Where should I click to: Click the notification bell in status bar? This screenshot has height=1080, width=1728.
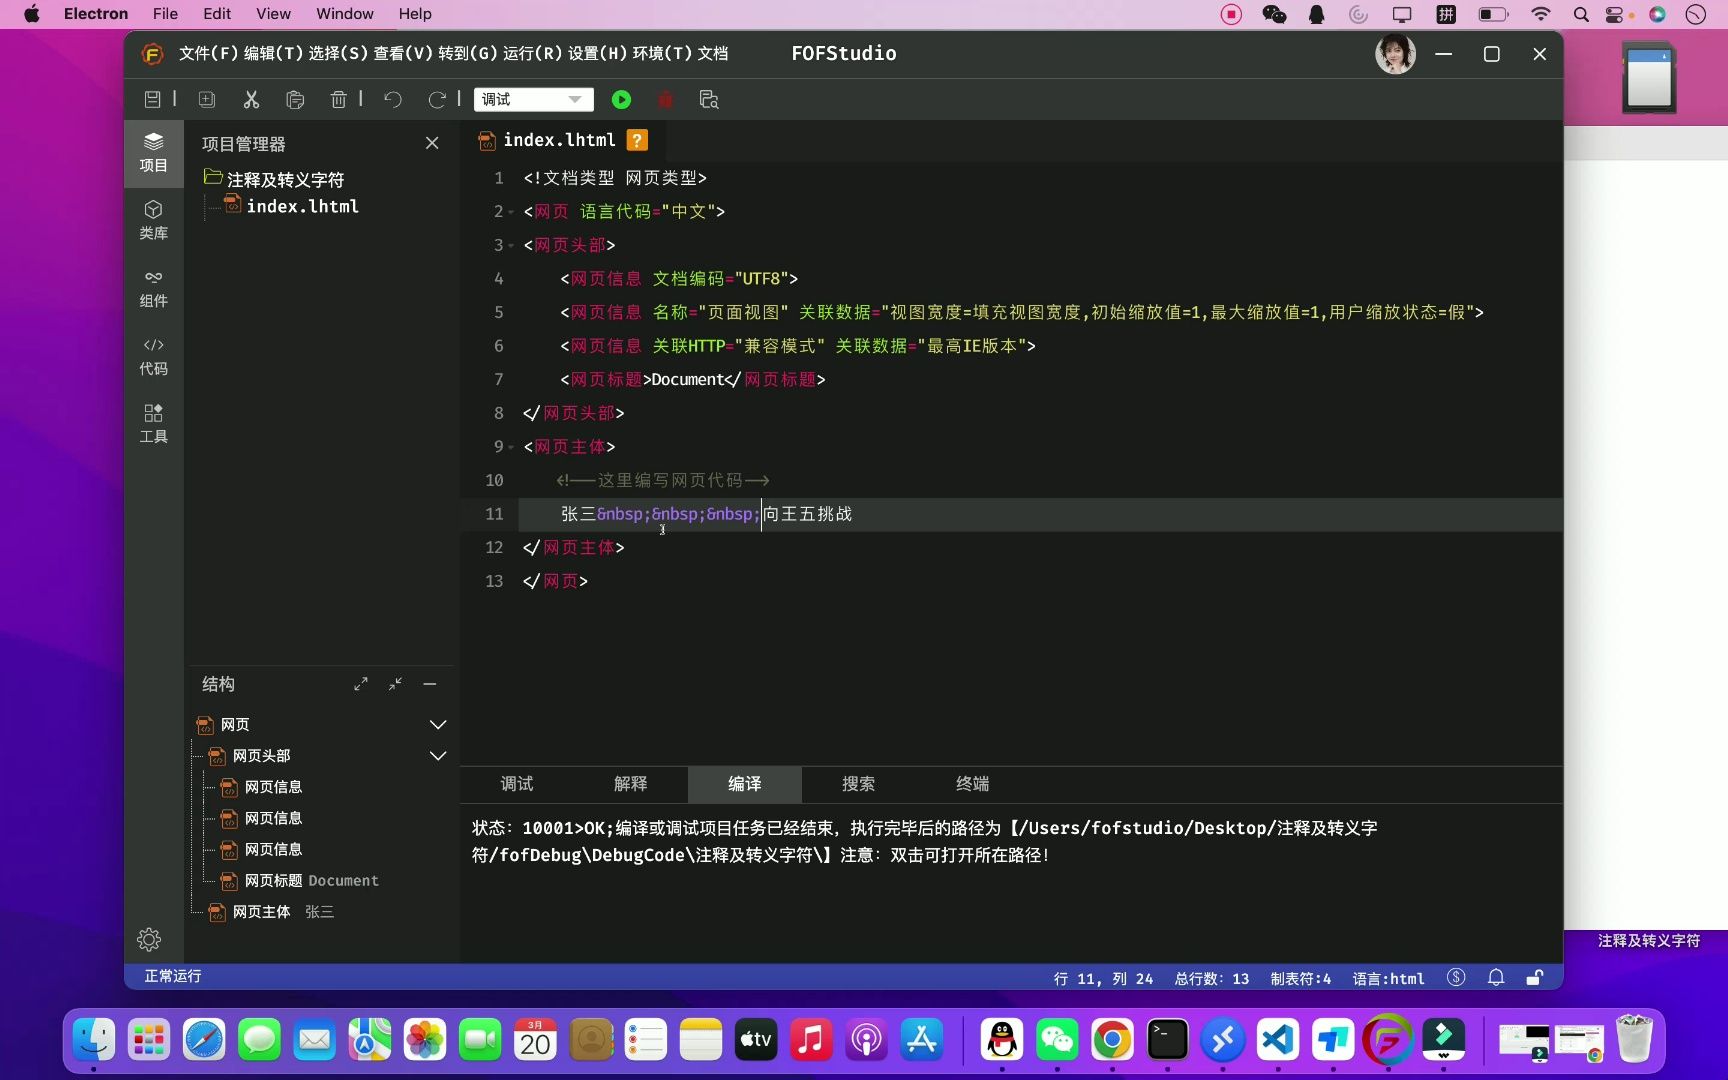[x=1496, y=977]
